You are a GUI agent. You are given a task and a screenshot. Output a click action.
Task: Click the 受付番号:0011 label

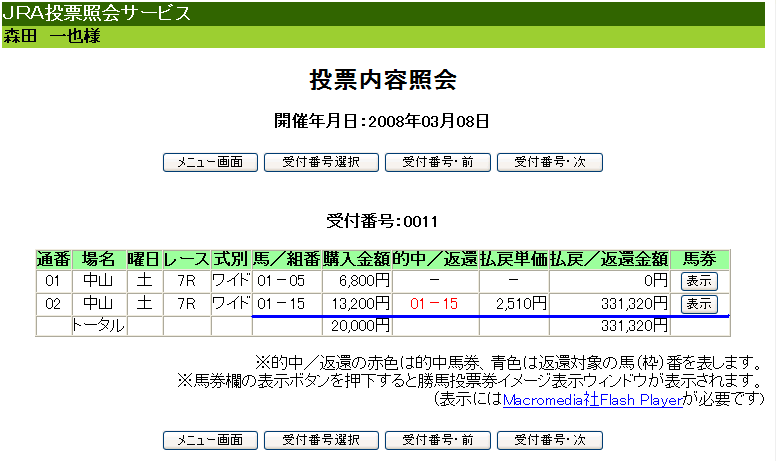[x=382, y=221]
